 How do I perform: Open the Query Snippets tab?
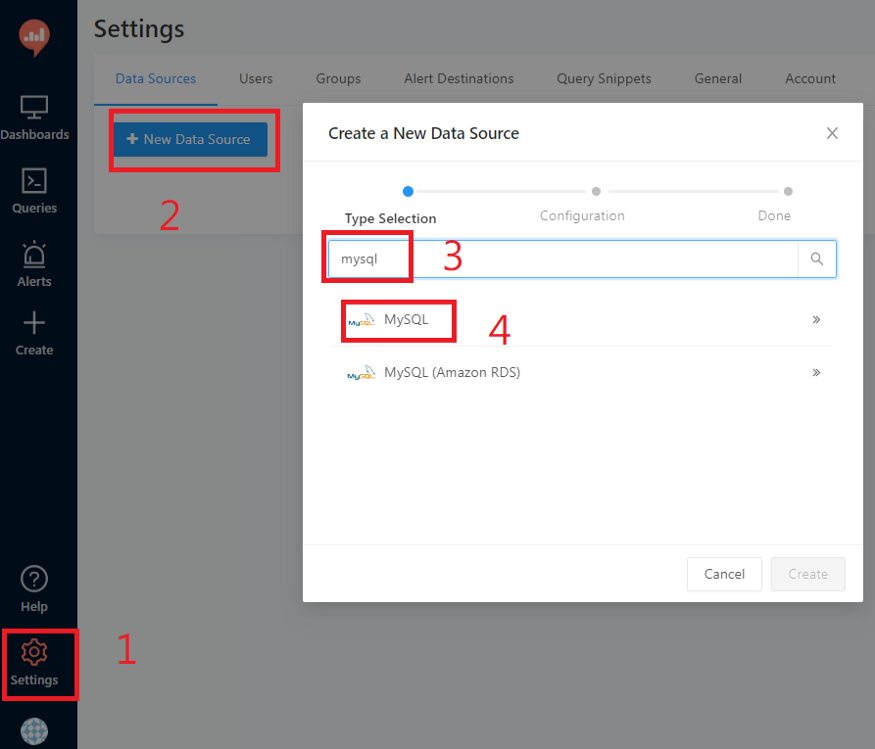point(604,78)
